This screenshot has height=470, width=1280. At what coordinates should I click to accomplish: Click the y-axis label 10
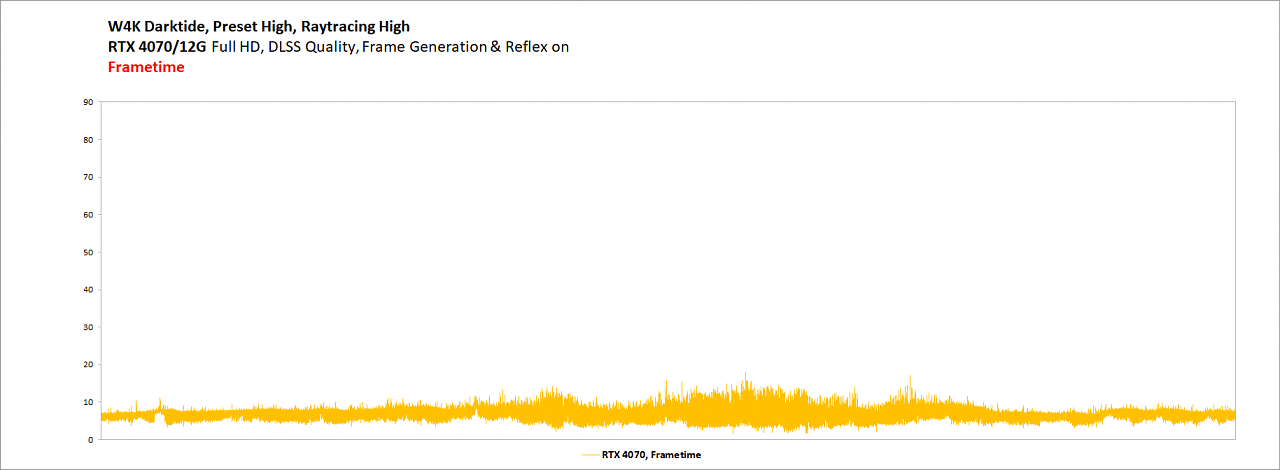pos(89,402)
